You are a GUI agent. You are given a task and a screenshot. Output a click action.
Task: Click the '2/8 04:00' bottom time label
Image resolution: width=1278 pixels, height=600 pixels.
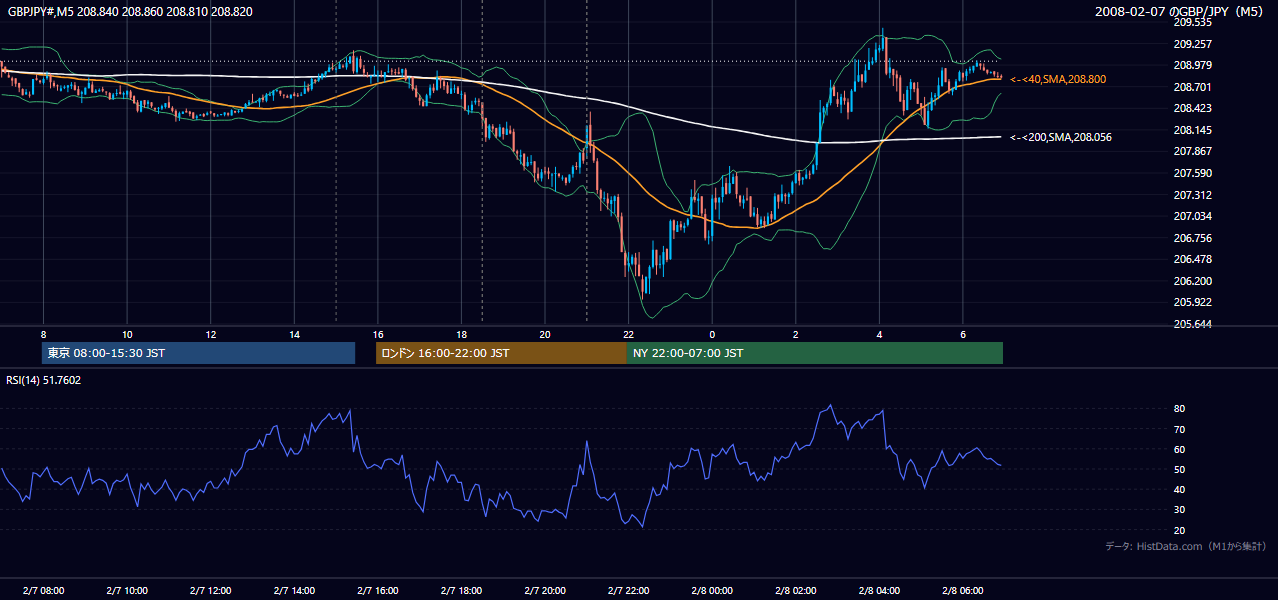click(x=879, y=591)
